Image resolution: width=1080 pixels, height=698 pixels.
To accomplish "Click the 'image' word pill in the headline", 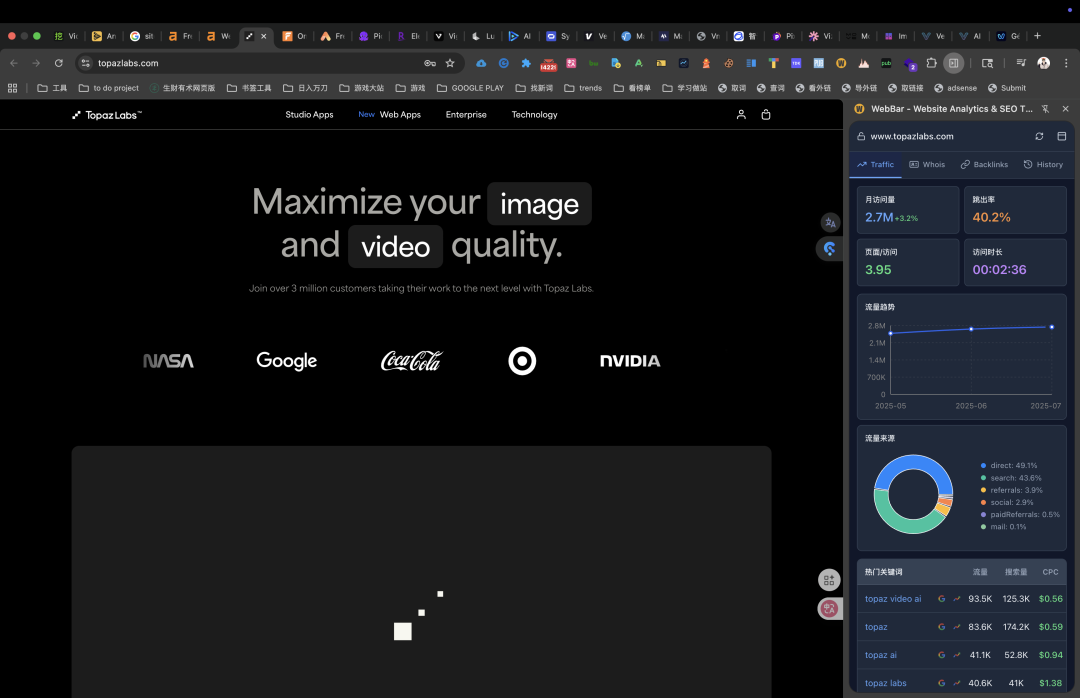I will pos(539,204).
